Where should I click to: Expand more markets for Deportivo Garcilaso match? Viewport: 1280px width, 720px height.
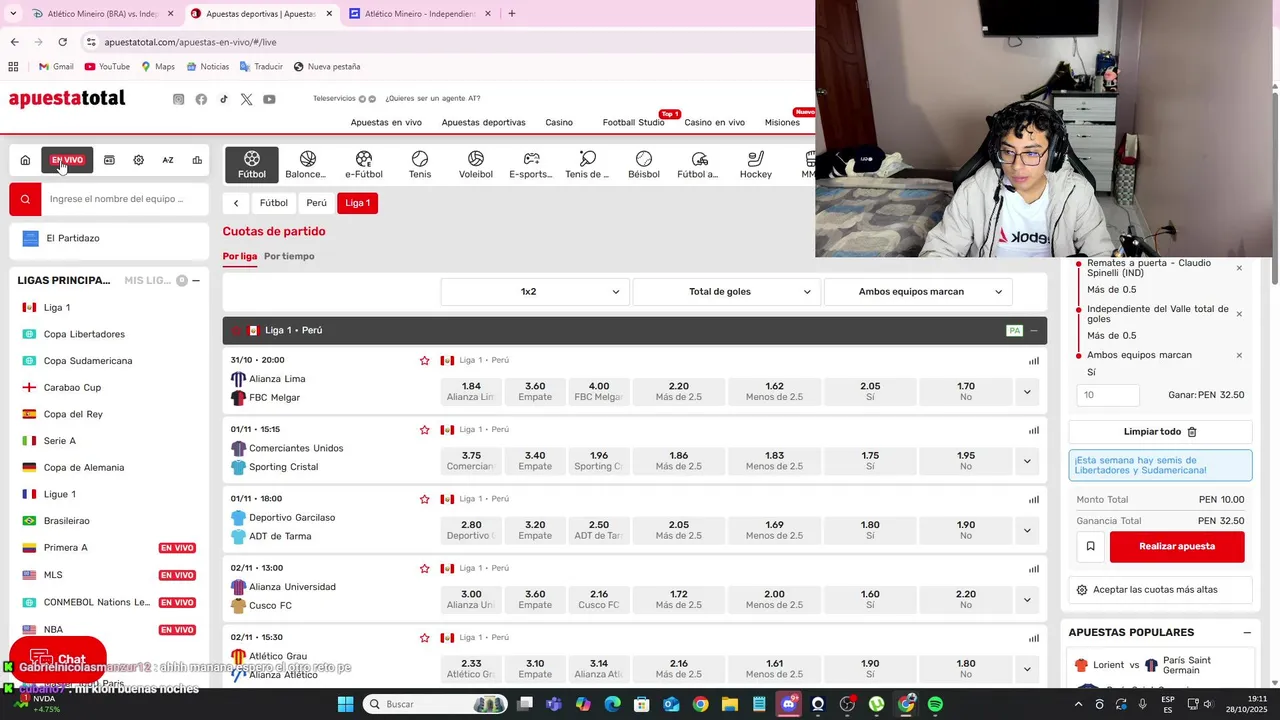click(x=1026, y=530)
